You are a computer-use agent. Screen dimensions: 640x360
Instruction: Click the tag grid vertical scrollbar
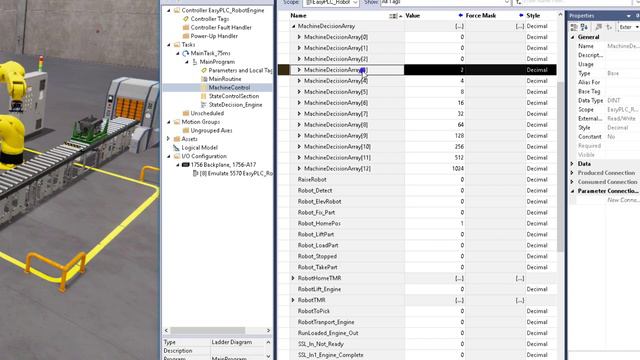[x=560, y=167]
